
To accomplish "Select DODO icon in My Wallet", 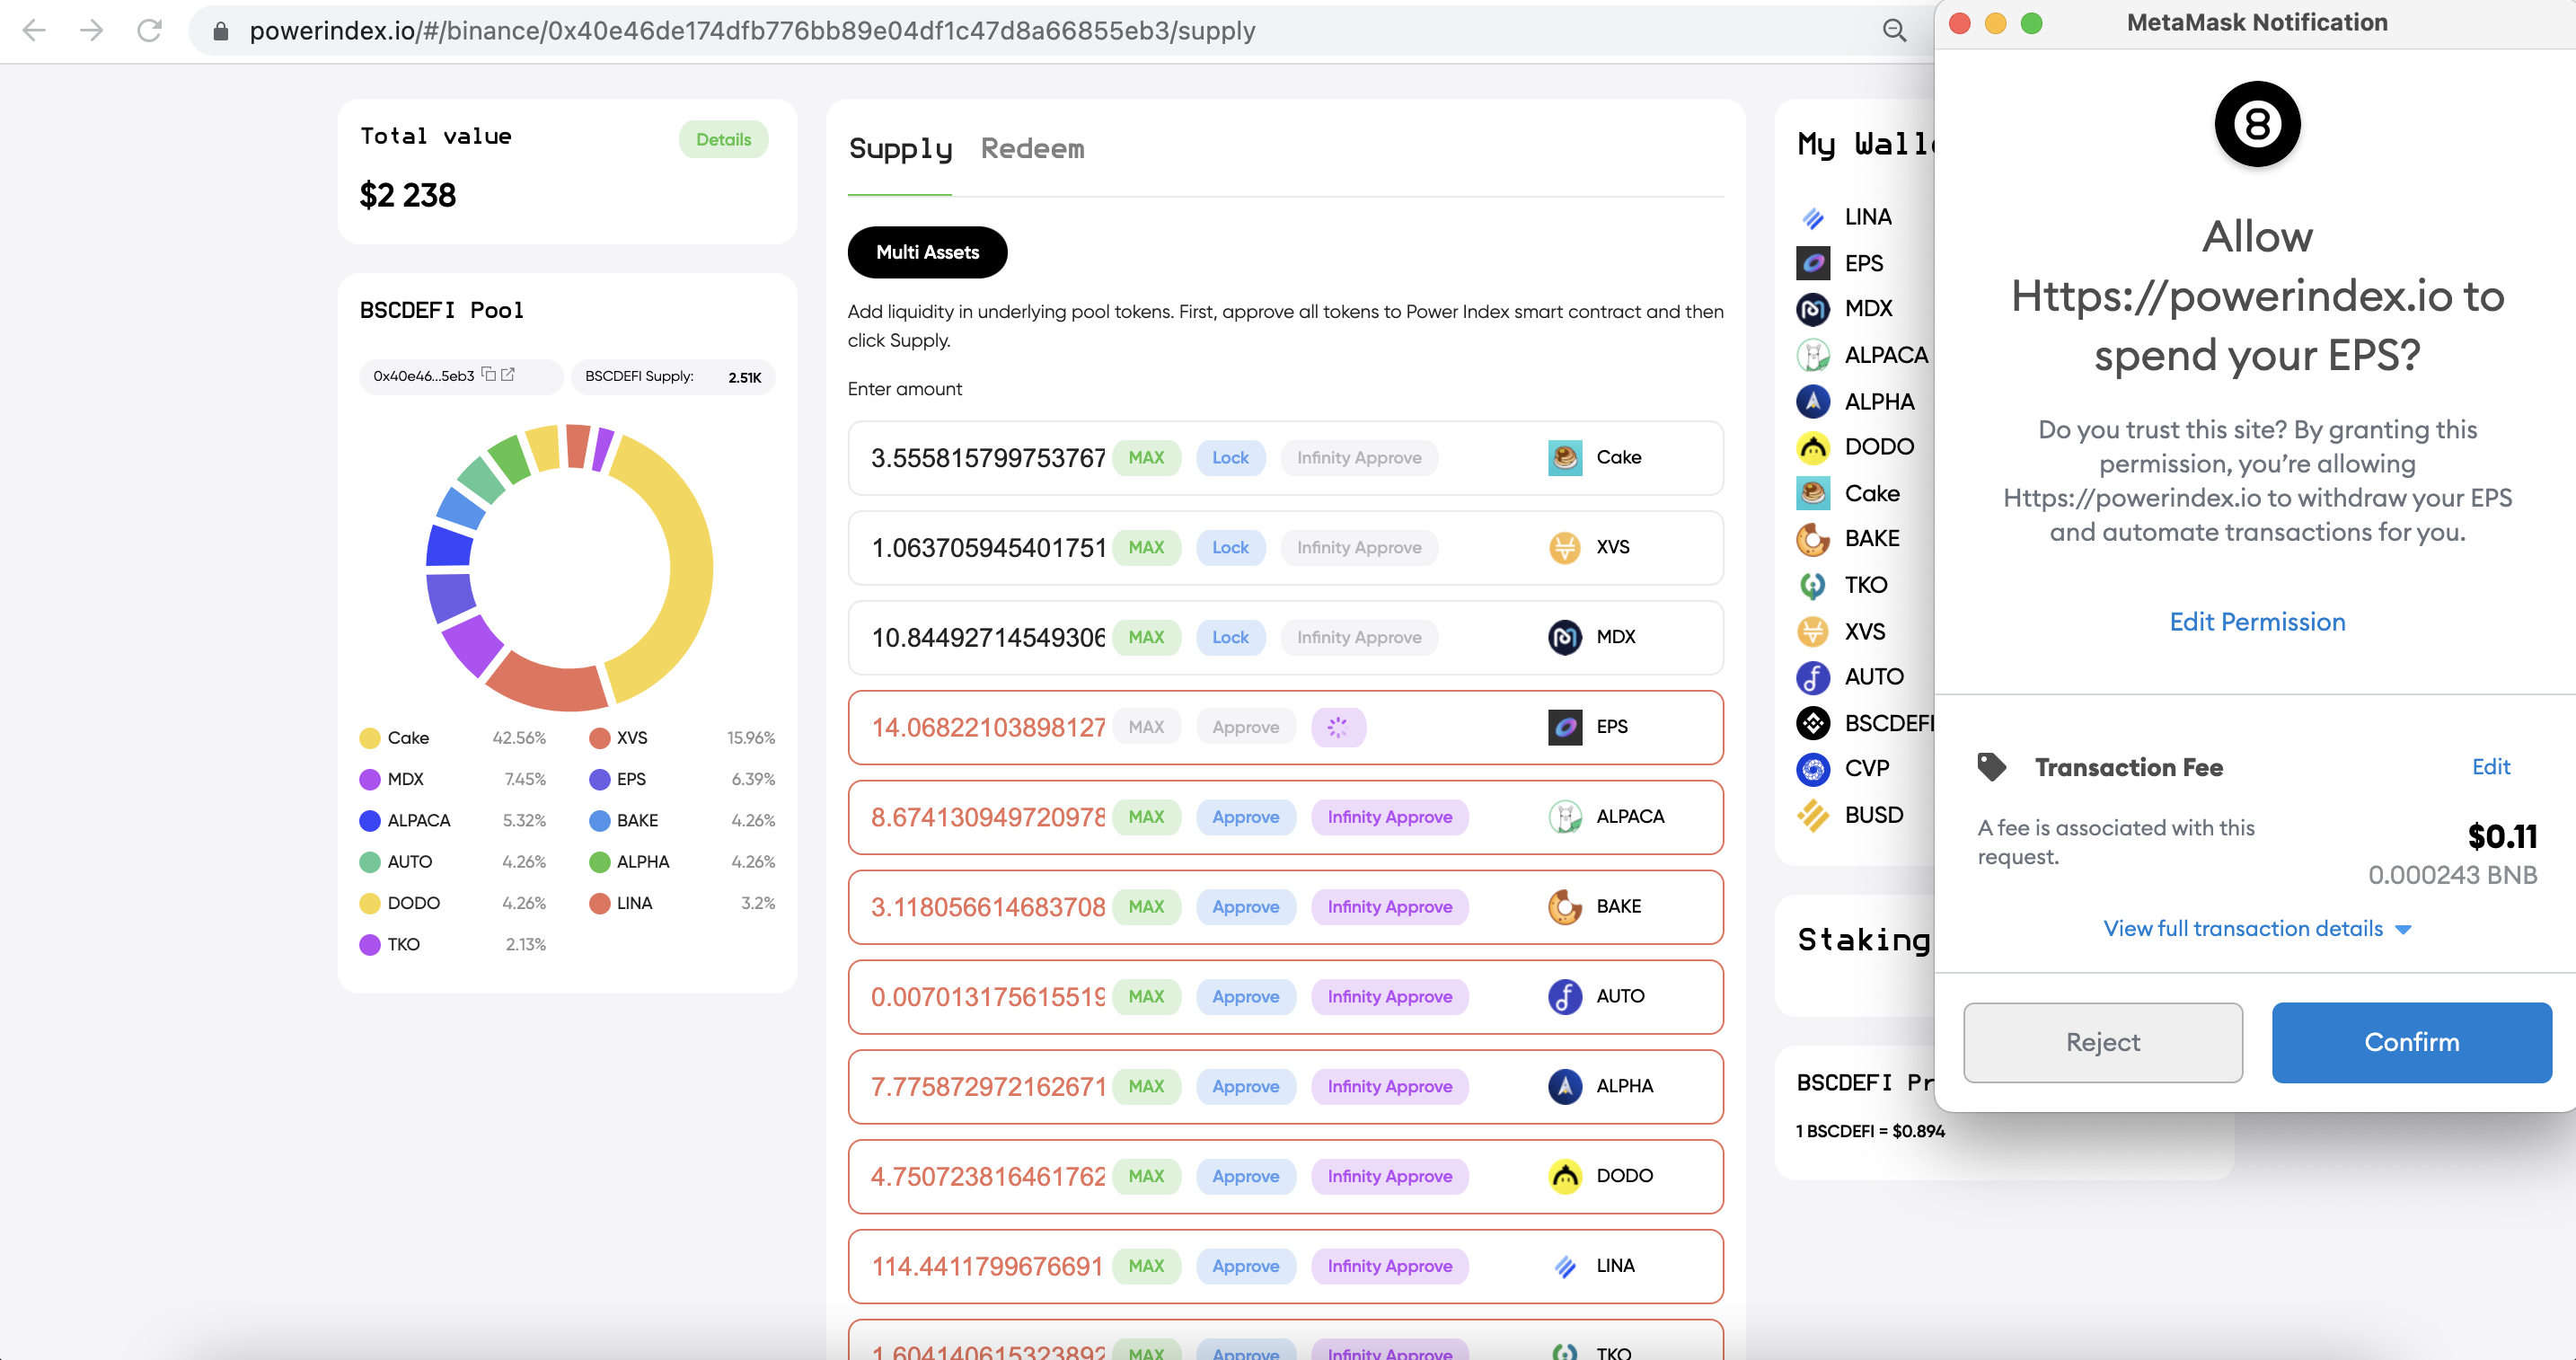I will [x=1812, y=447].
